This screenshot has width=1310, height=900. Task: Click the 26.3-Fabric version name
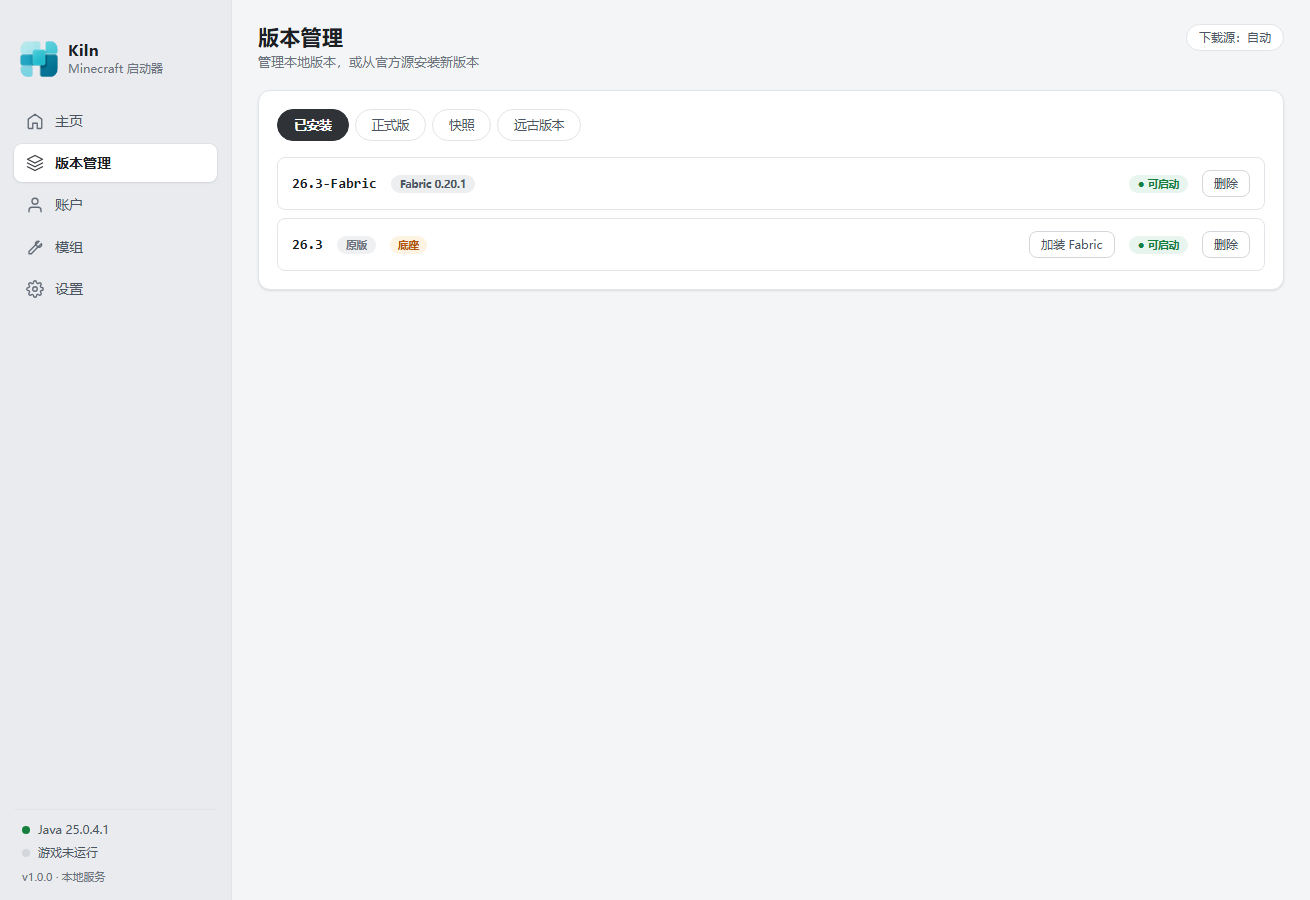pyautogui.click(x=334, y=184)
